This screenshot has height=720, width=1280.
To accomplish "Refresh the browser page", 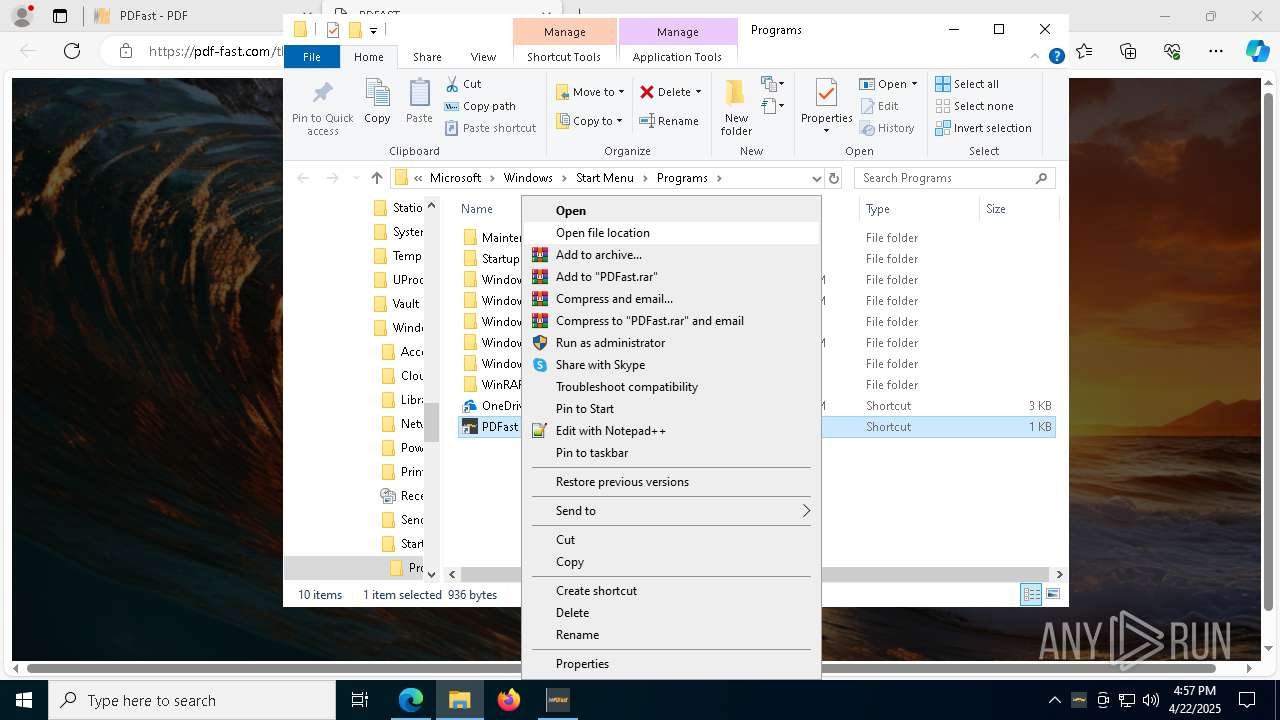I will tap(72, 50).
